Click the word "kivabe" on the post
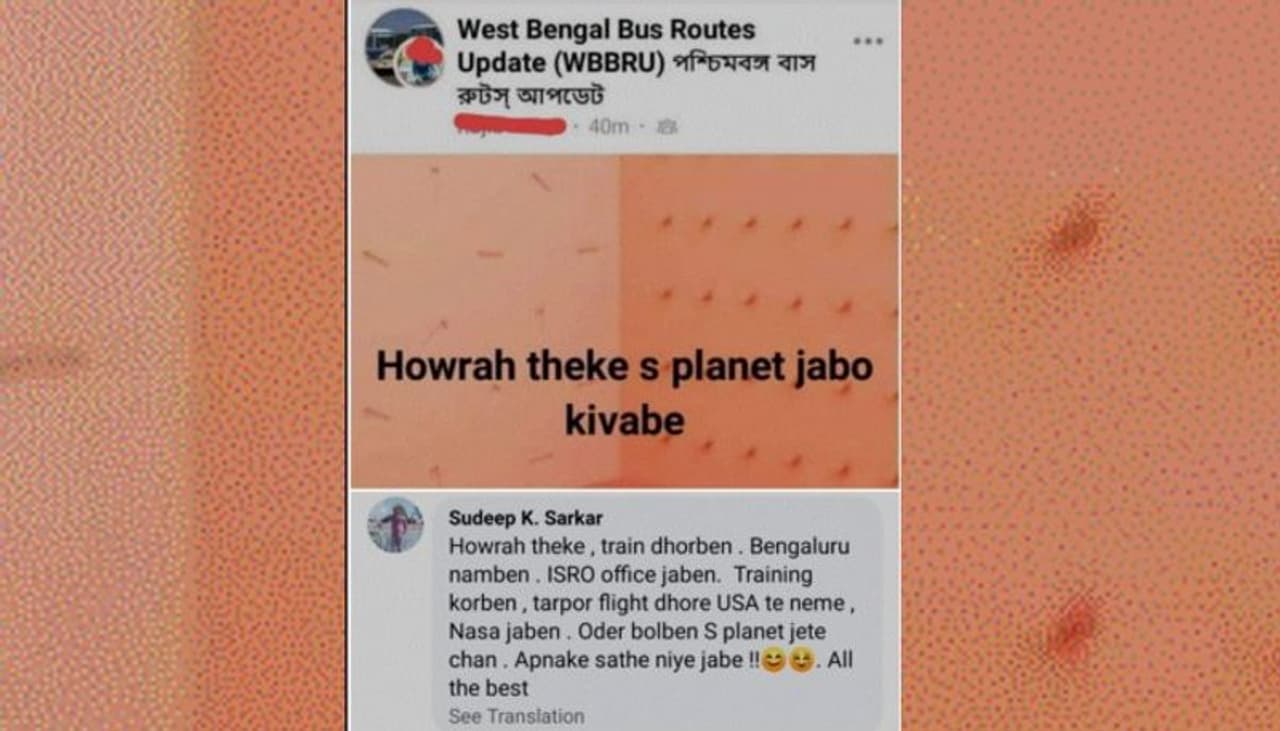The image size is (1280, 731). coord(625,420)
